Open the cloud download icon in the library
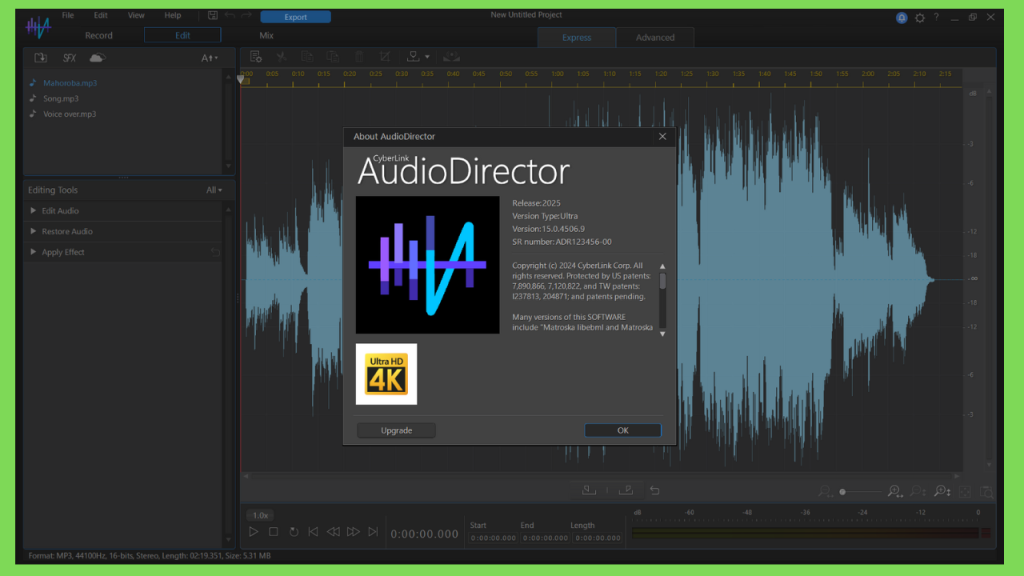The height and width of the screenshot is (576, 1024). (x=97, y=58)
